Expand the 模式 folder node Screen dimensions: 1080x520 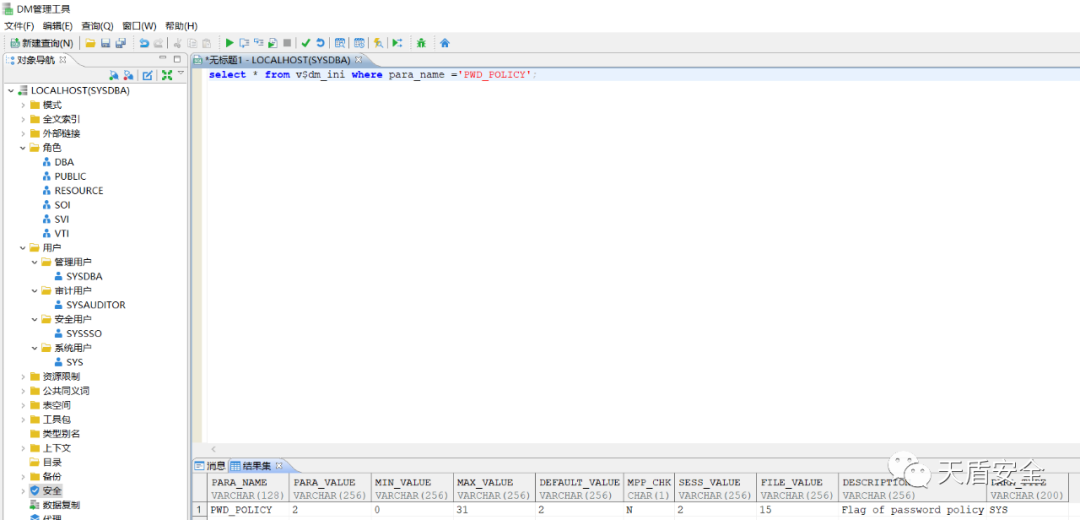pyautogui.click(x=23, y=105)
